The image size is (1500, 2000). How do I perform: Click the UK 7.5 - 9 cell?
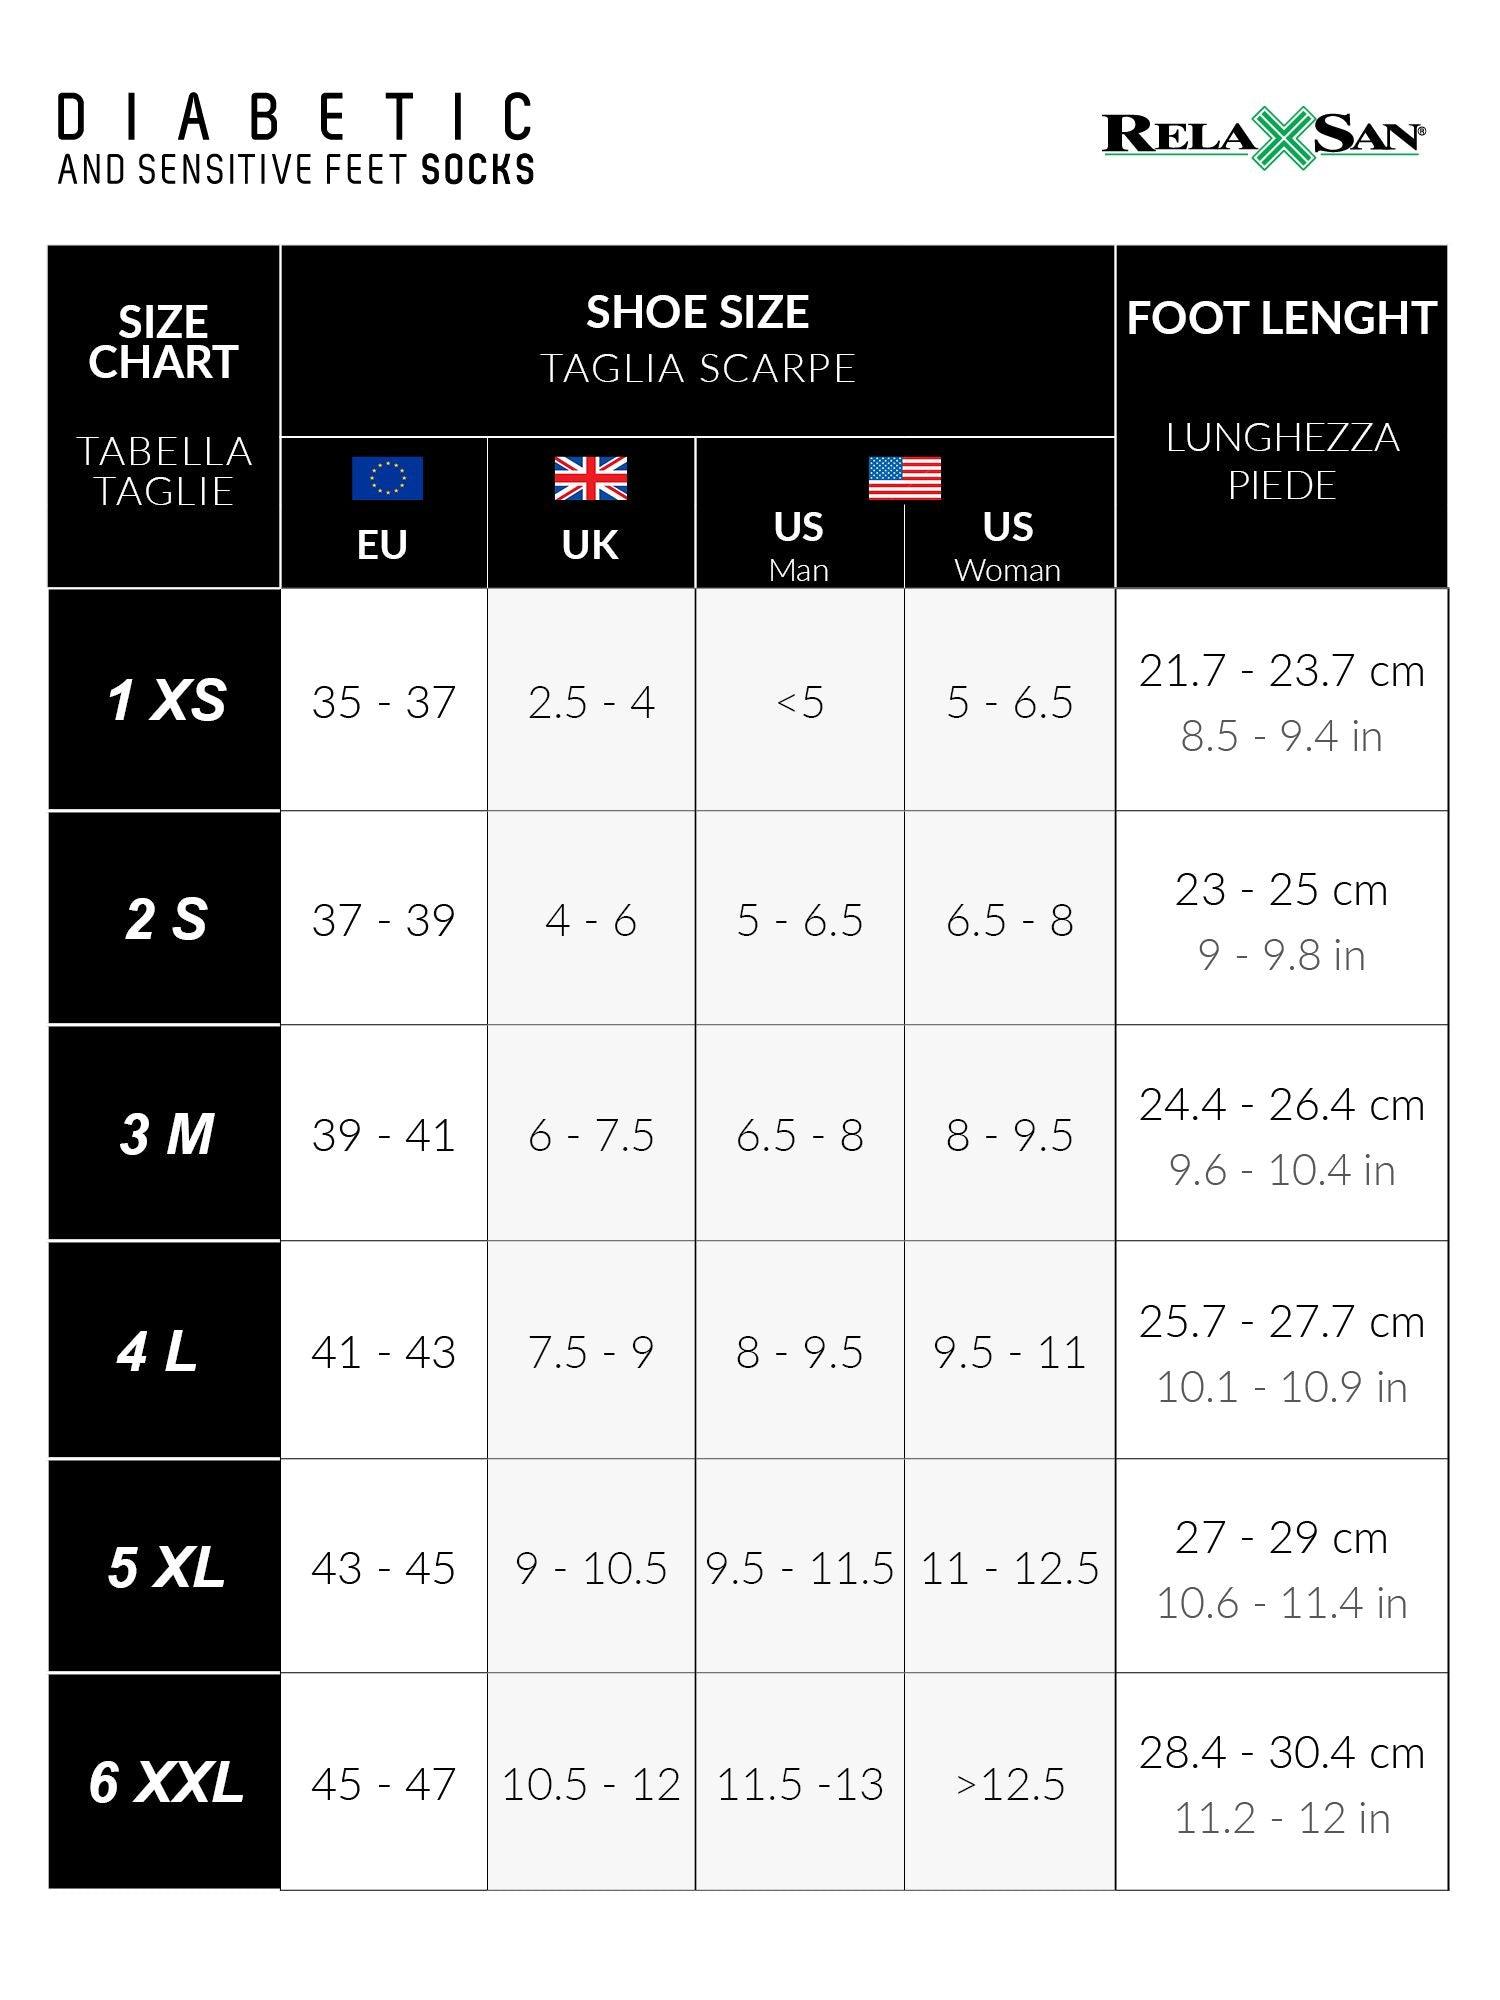click(x=590, y=1352)
